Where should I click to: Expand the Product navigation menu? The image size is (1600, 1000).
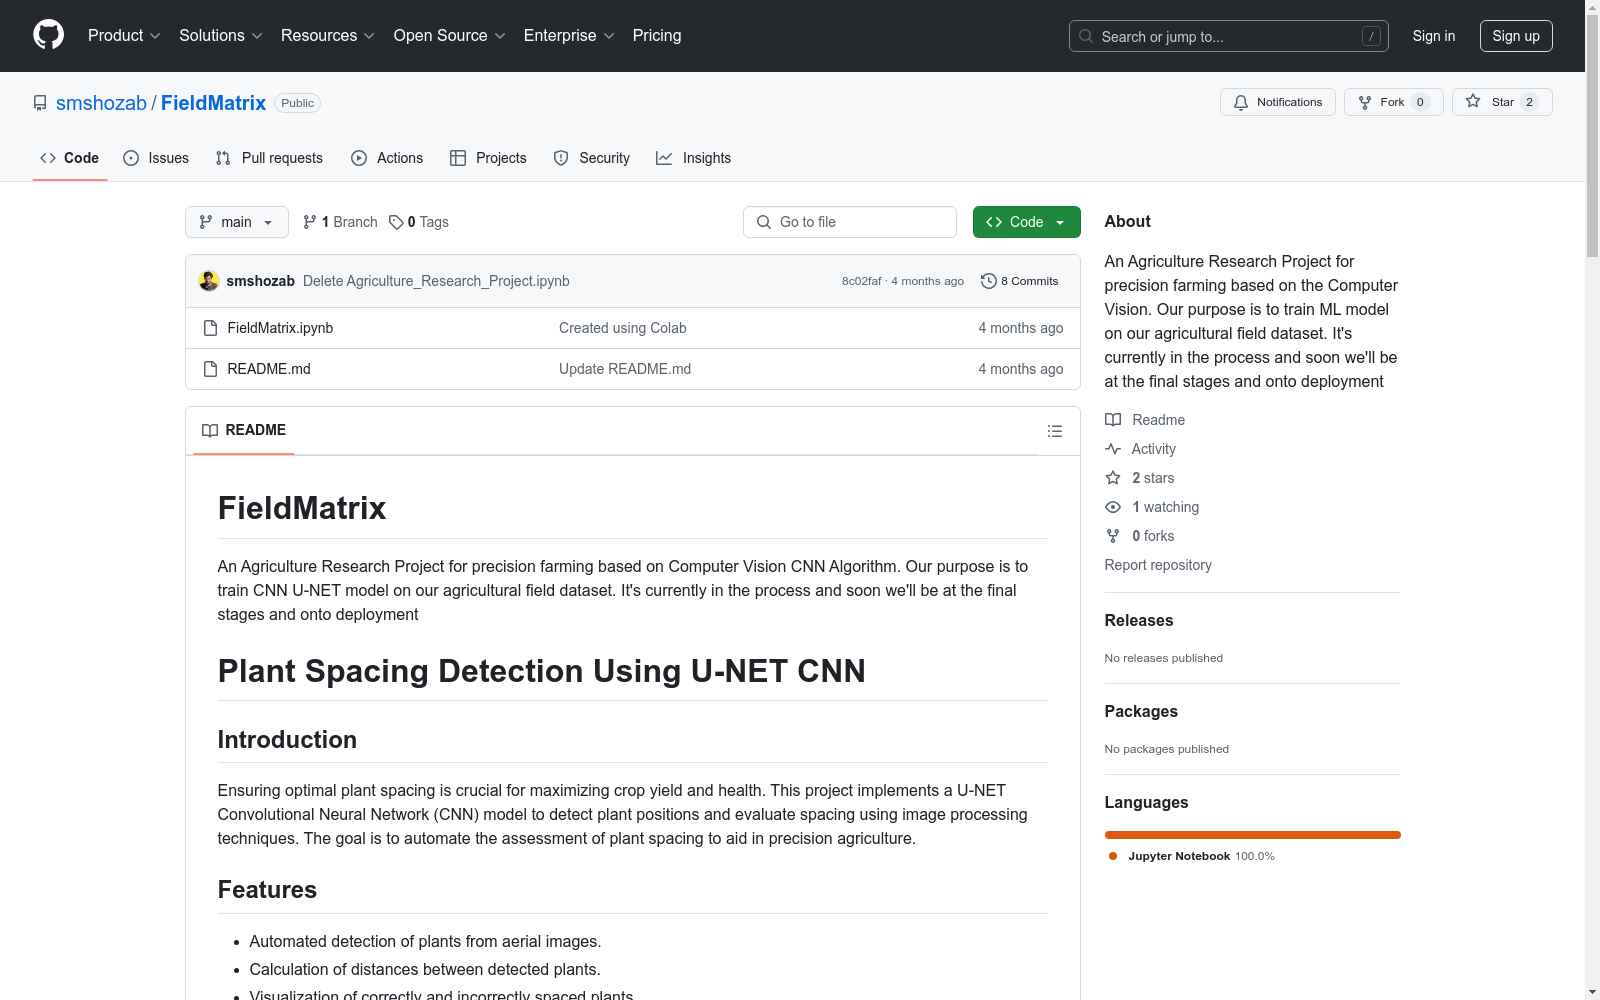[x=124, y=36]
